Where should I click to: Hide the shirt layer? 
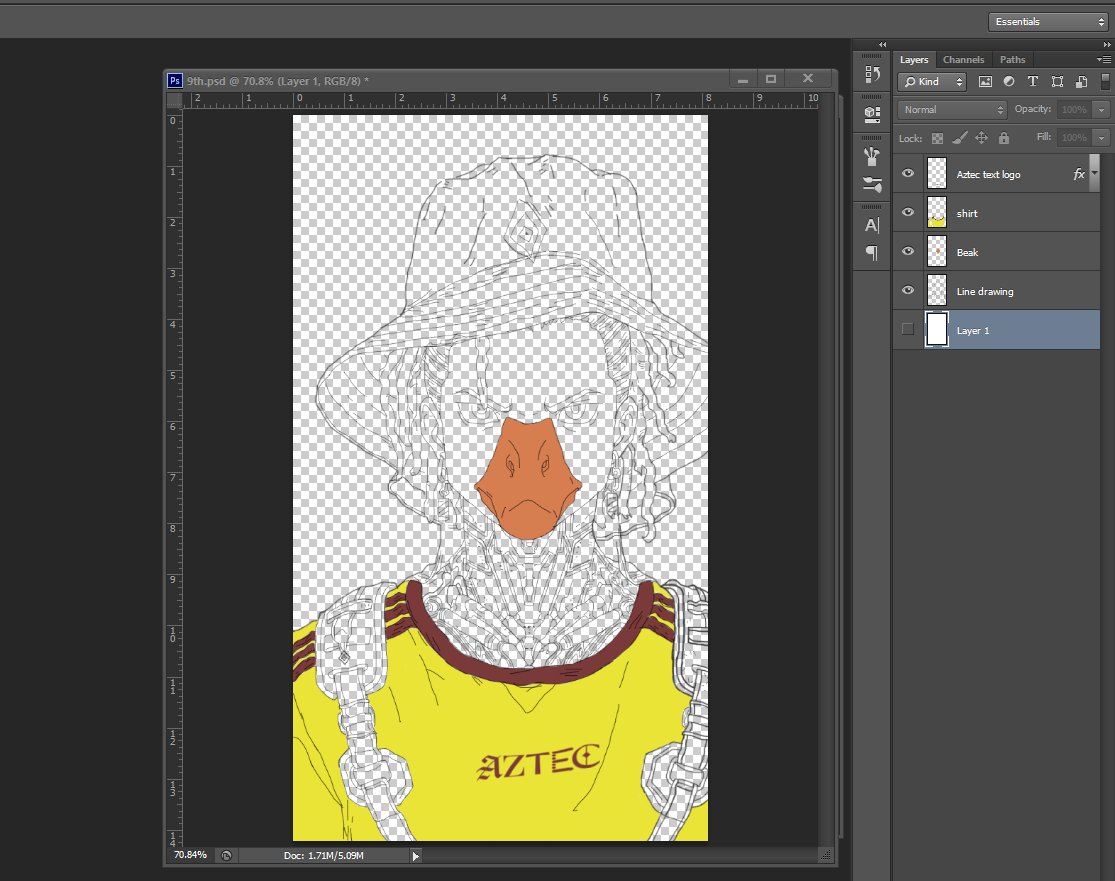(x=908, y=213)
